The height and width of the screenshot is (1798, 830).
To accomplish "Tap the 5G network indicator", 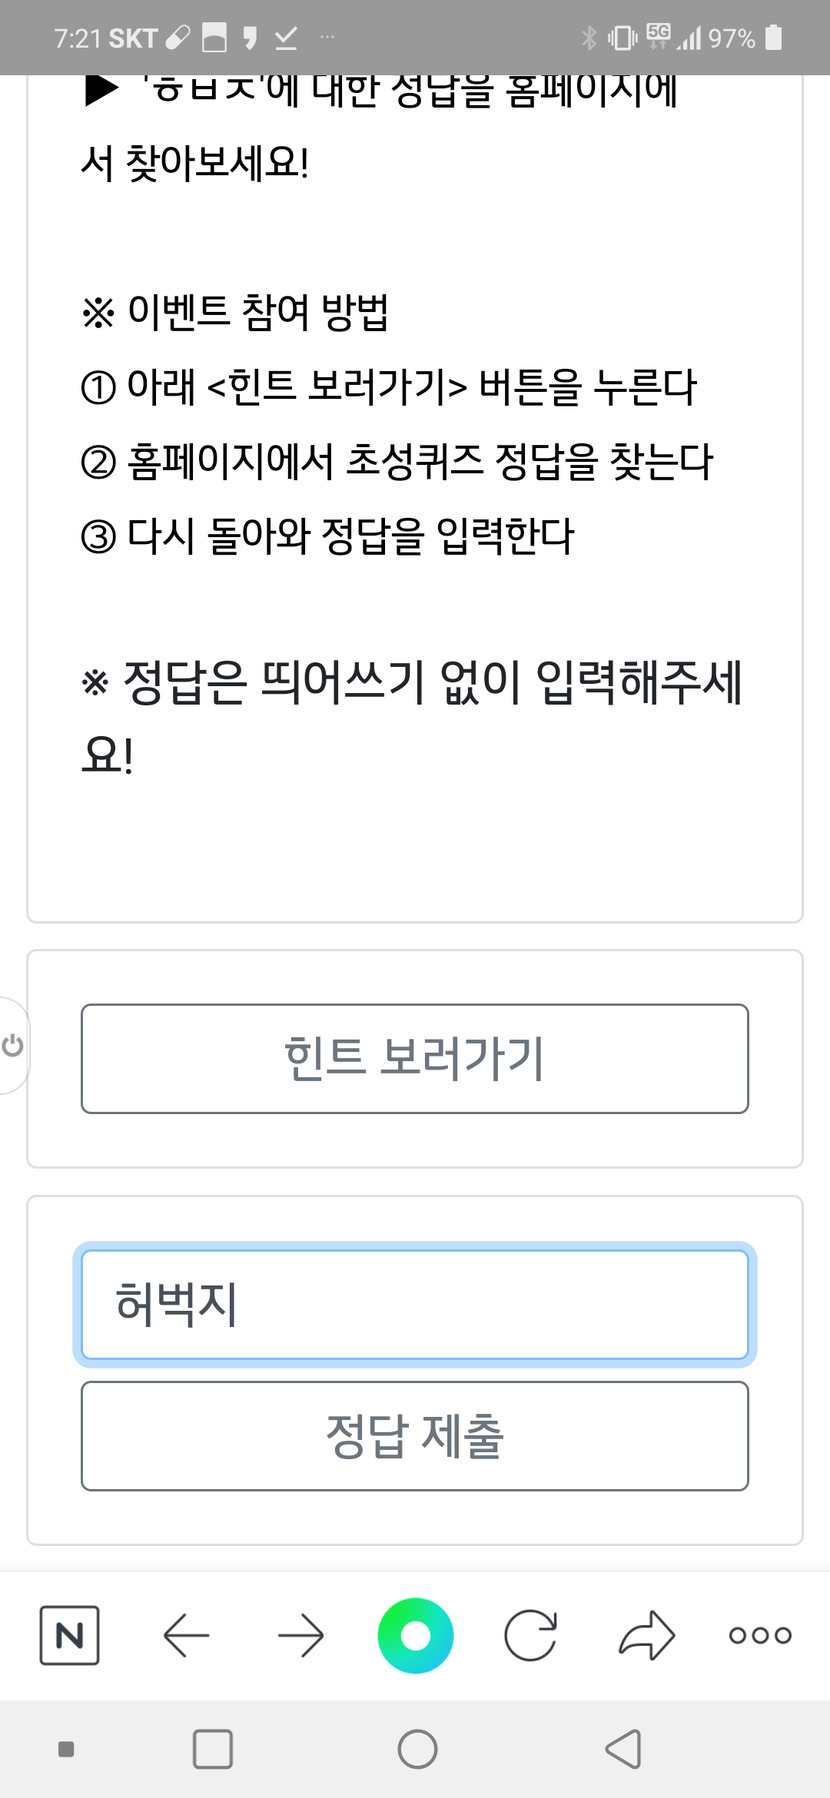I will [658, 36].
